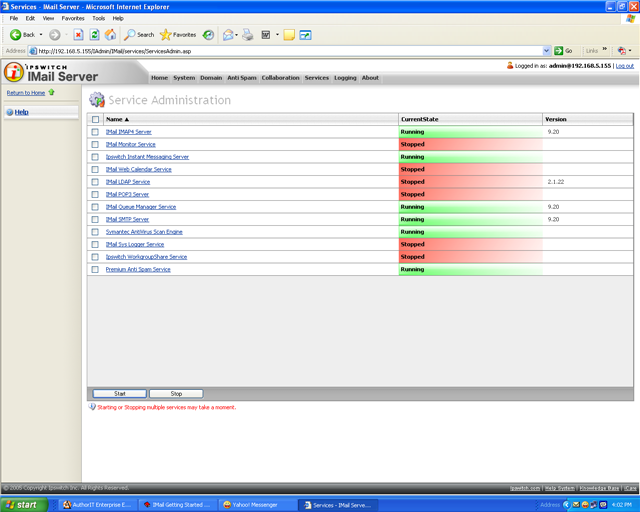Click the Help globe icon in sidebar
Screen dimensions: 640x512
click(10, 112)
